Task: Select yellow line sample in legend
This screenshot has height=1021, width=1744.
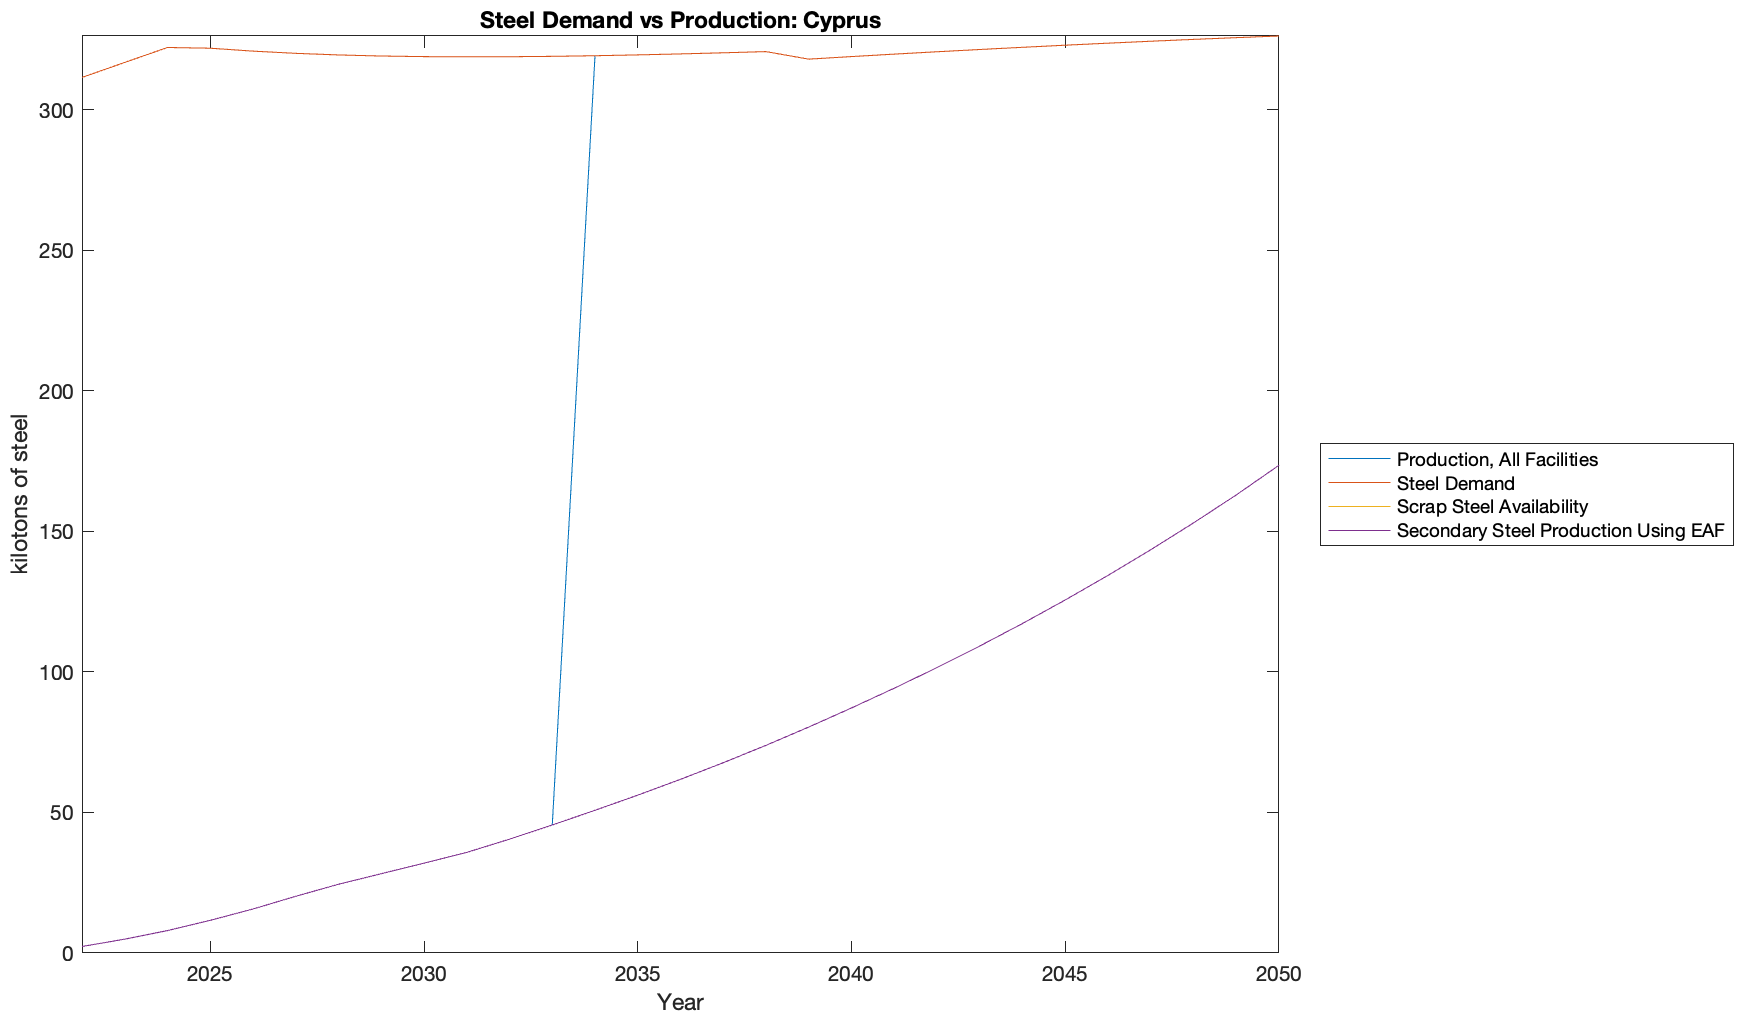Action: click(x=1359, y=507)
